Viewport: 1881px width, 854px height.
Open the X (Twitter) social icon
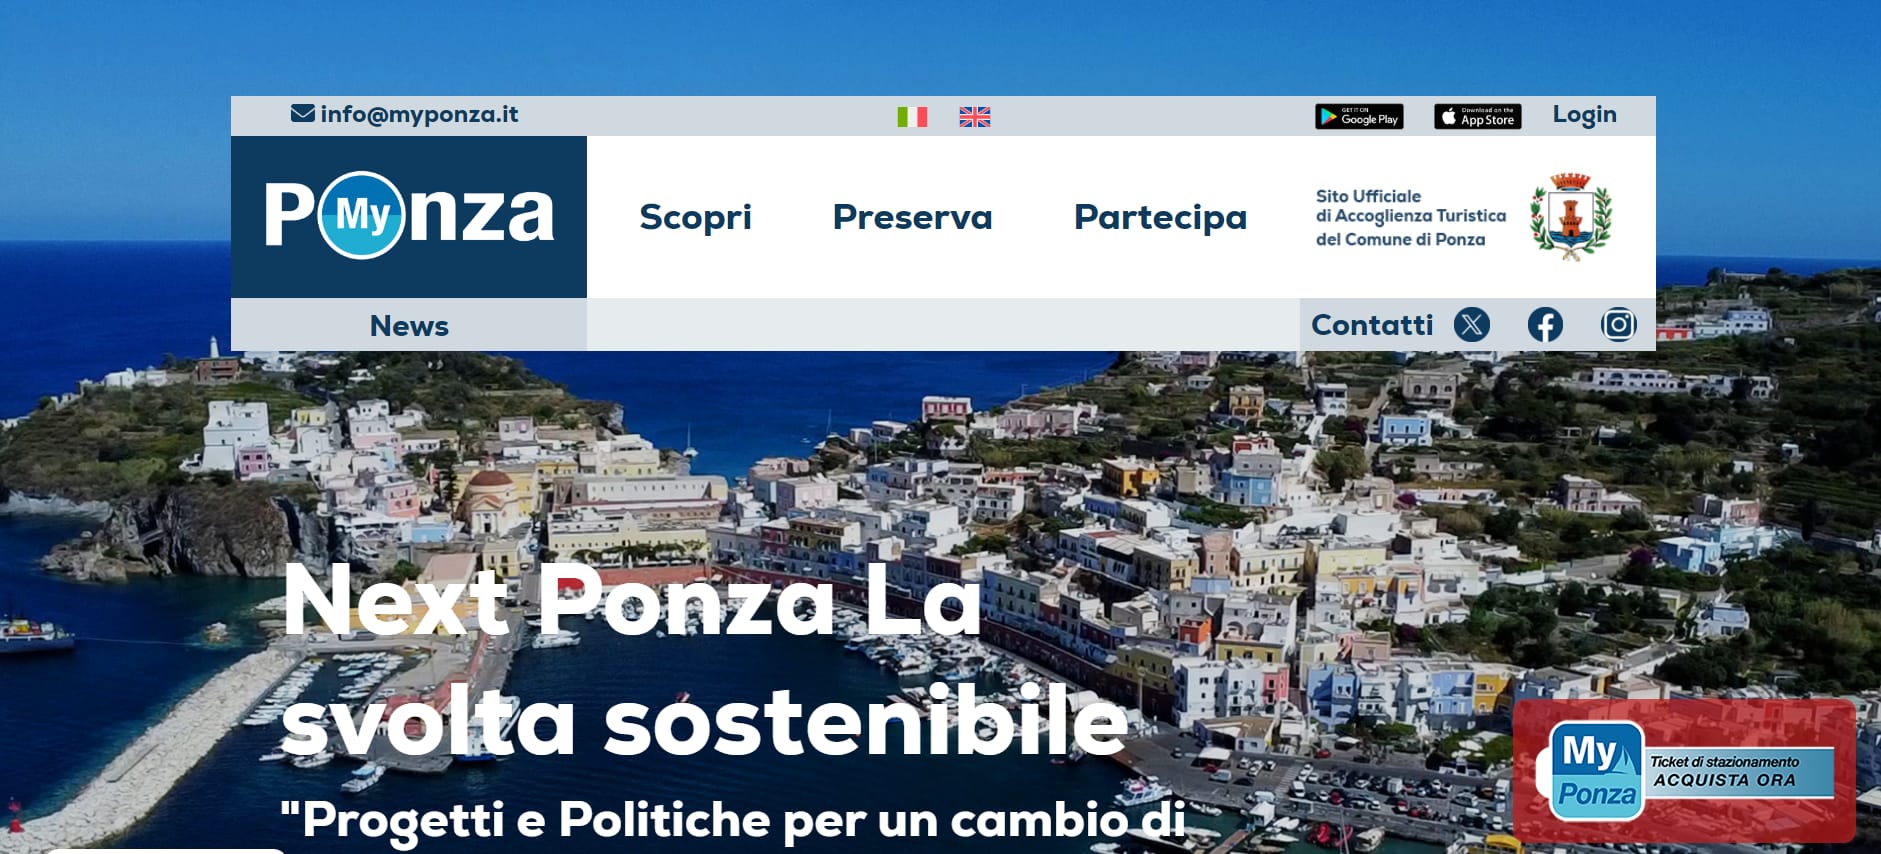(x=1472, y=324)
